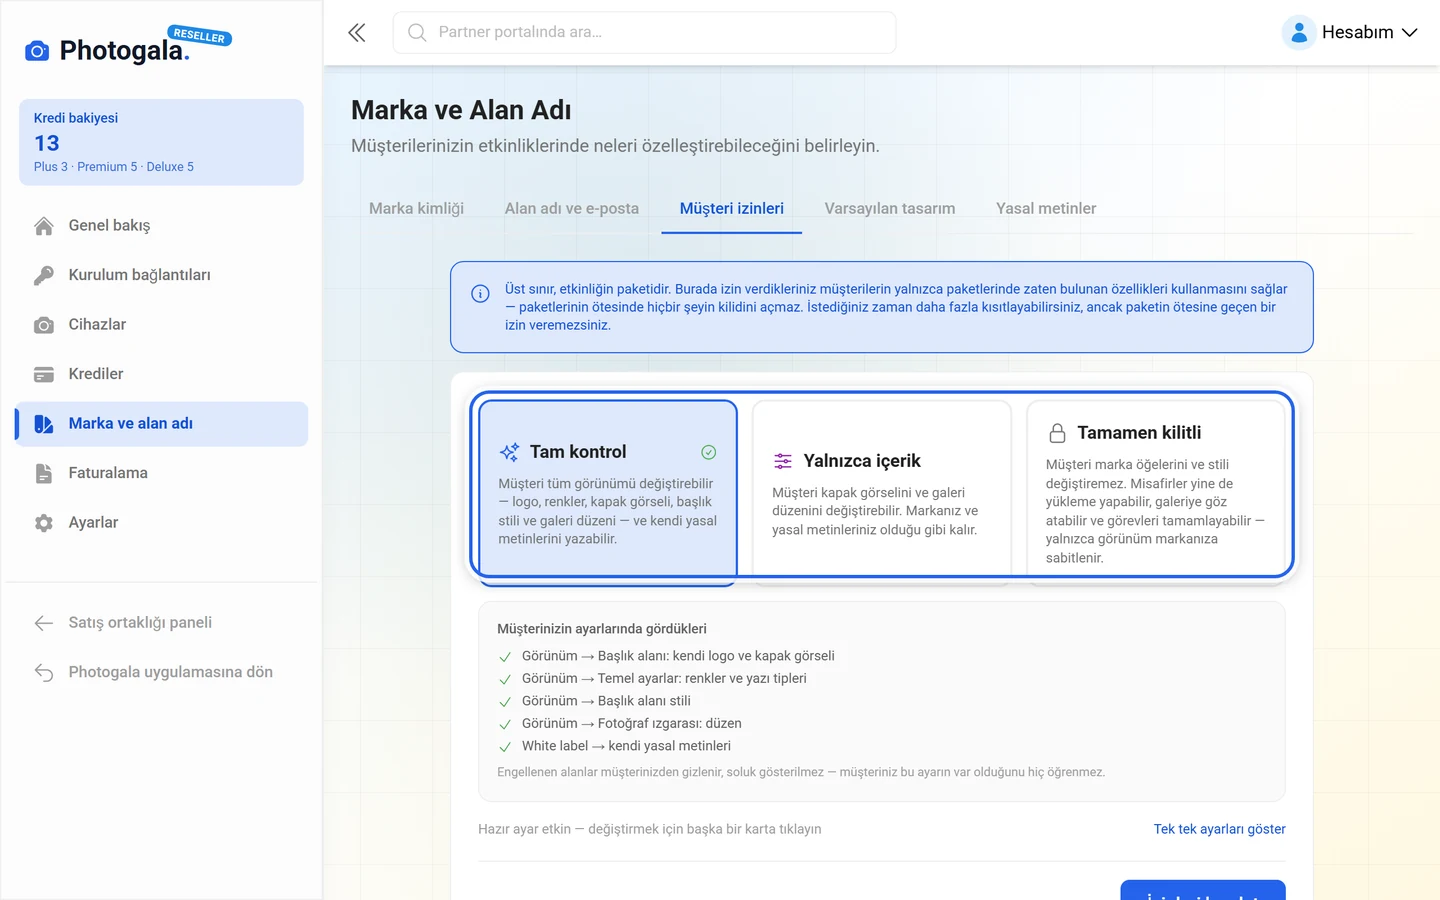This screenshot has height=900, width=1440.
Task: Go to Satış ortaklığı paneli link
Action: tap(140, 623)
